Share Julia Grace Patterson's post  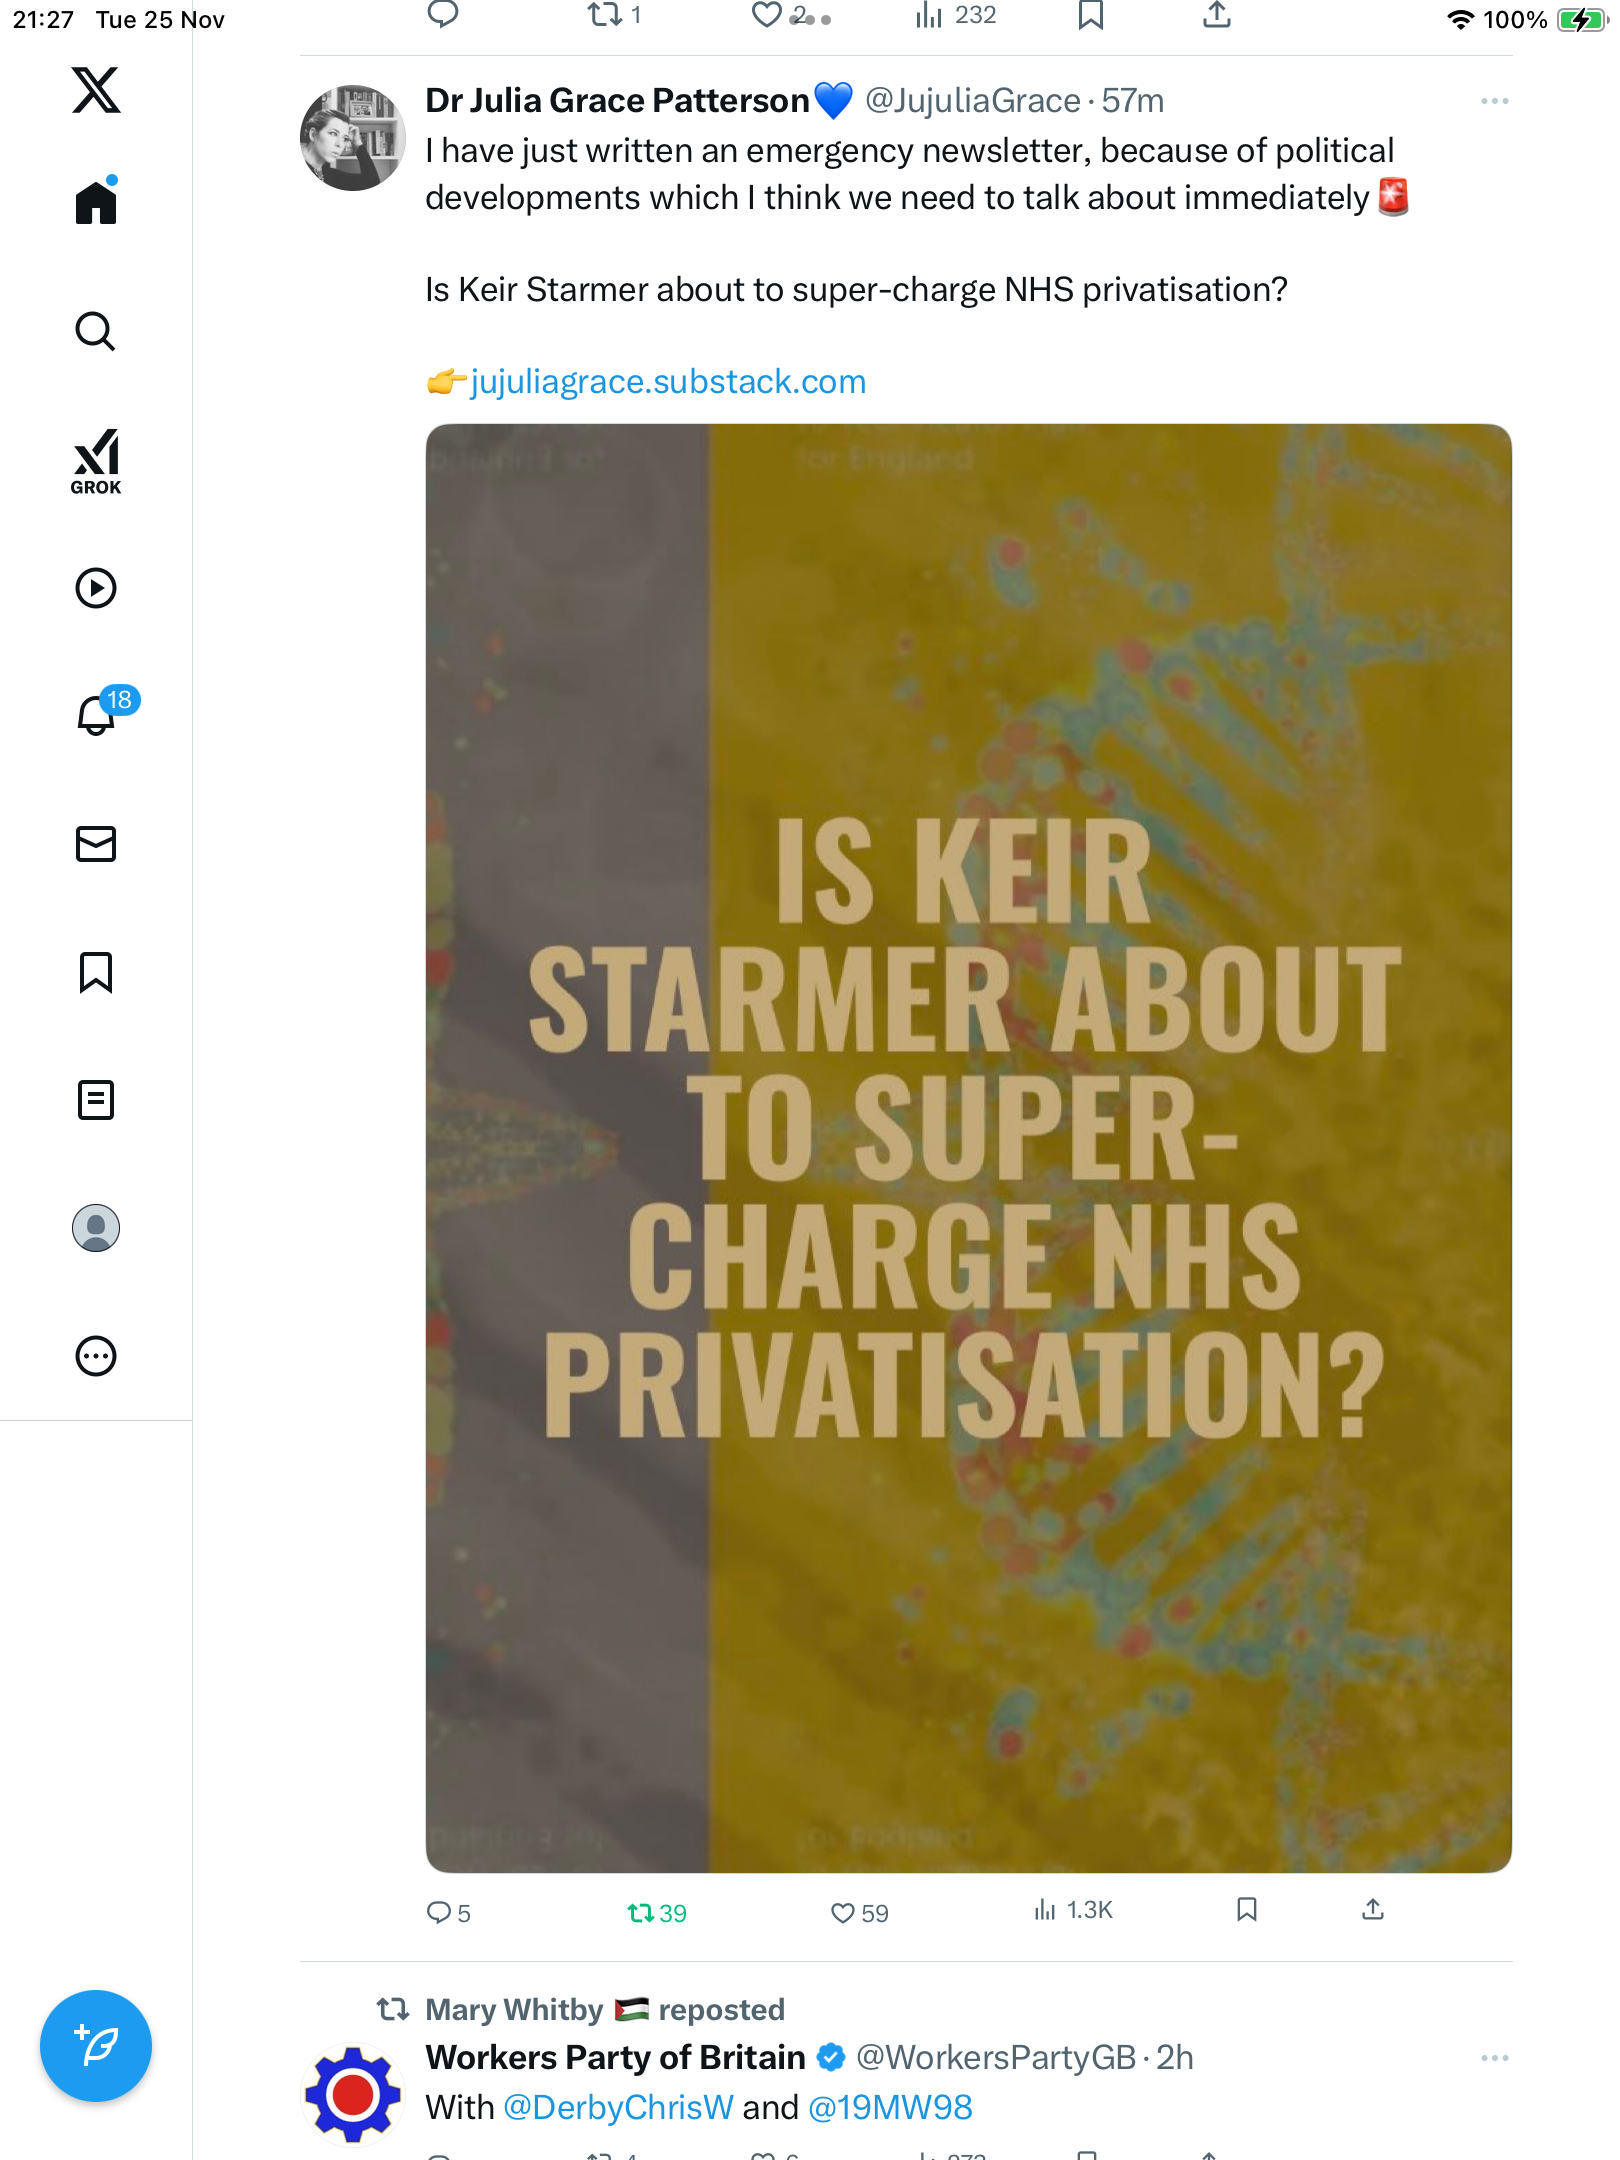click(x=1373, y=1910)
